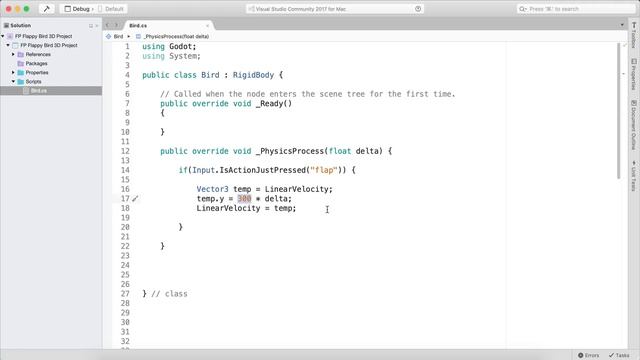Open the Document Outline side pad

click(633, 125)
